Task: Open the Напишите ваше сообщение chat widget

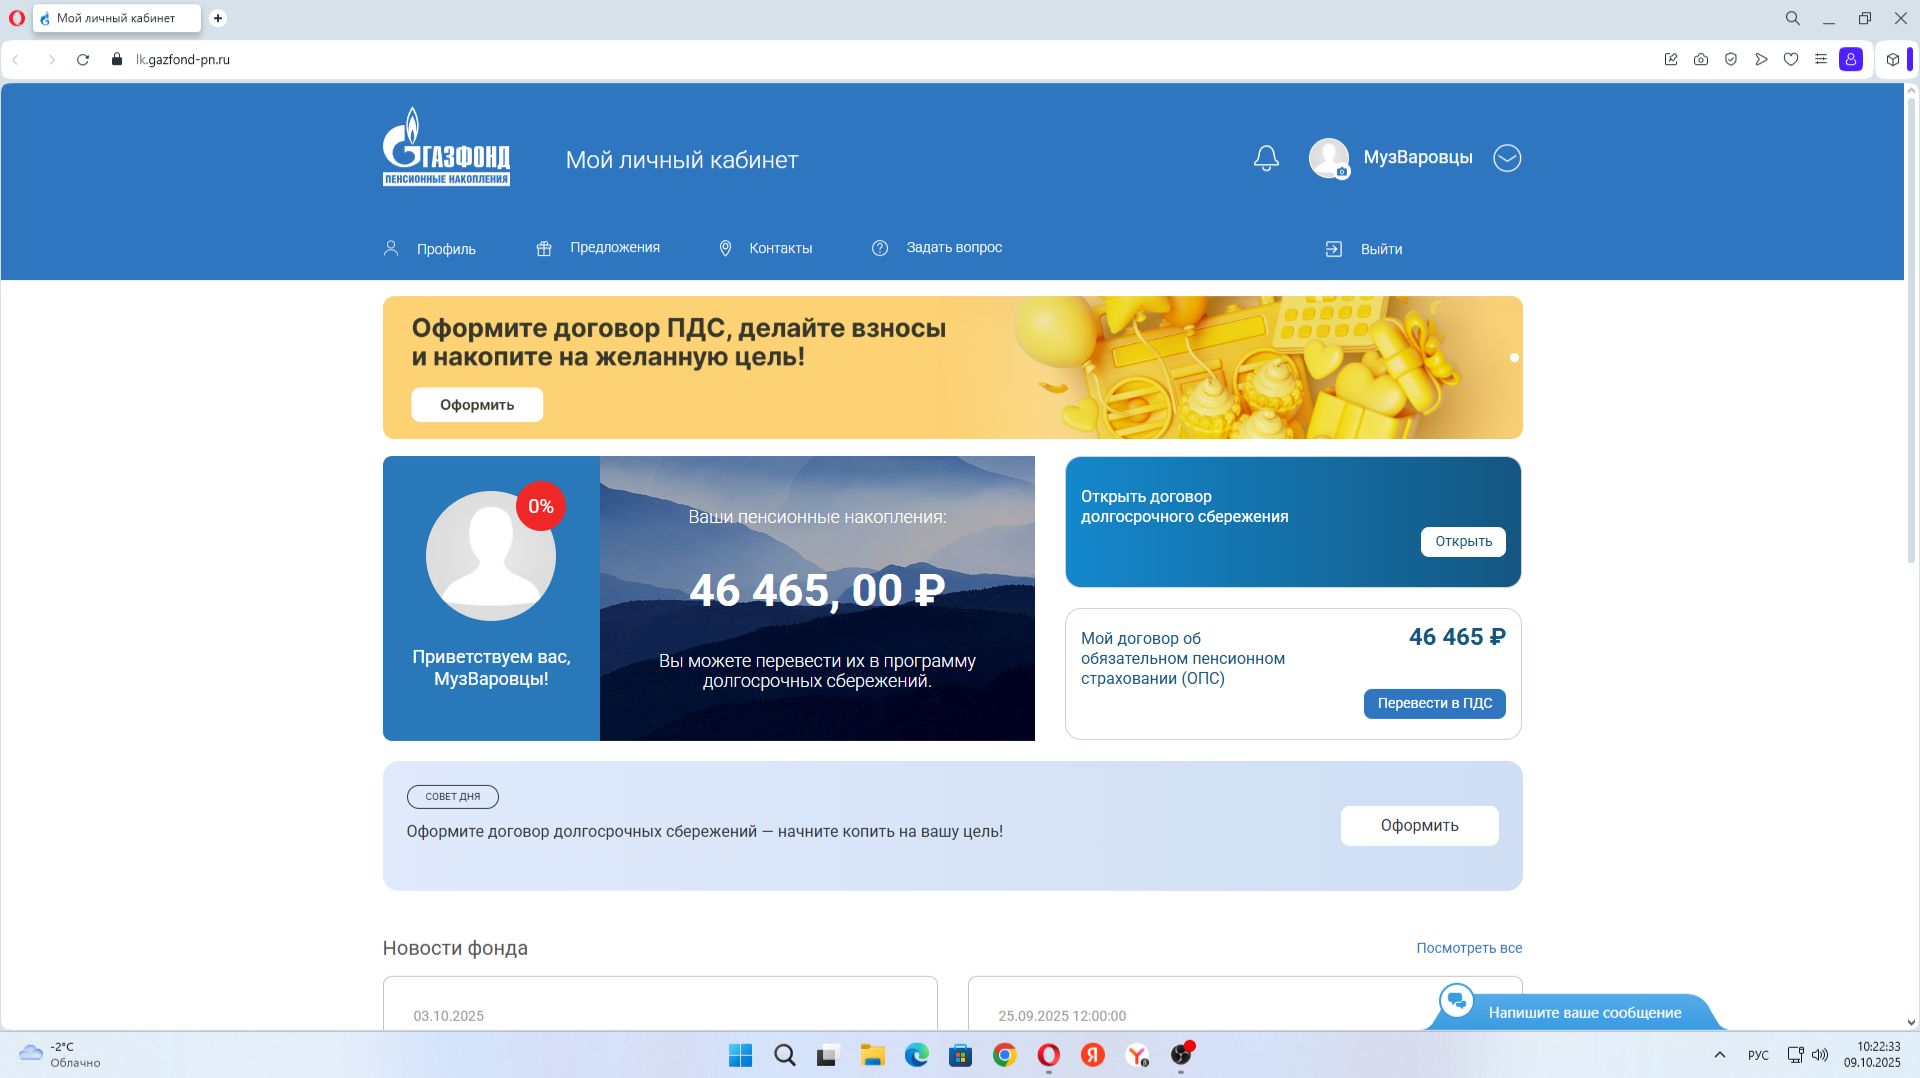Action: (1584, 1013)
